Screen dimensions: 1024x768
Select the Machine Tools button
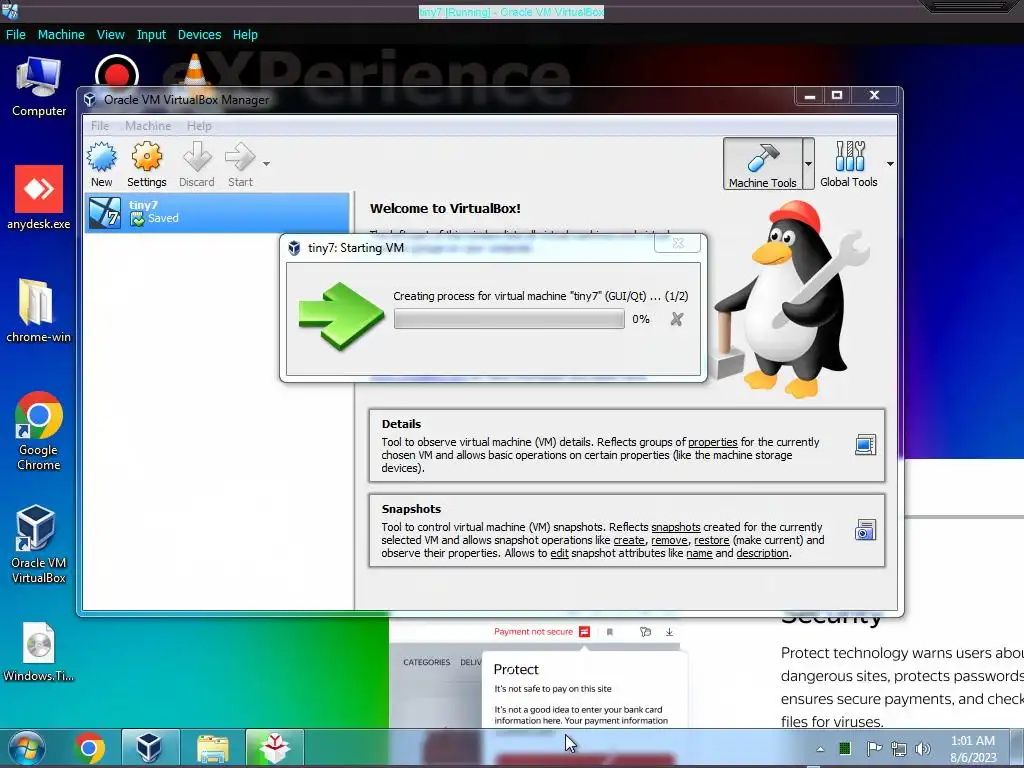(763, 164)
